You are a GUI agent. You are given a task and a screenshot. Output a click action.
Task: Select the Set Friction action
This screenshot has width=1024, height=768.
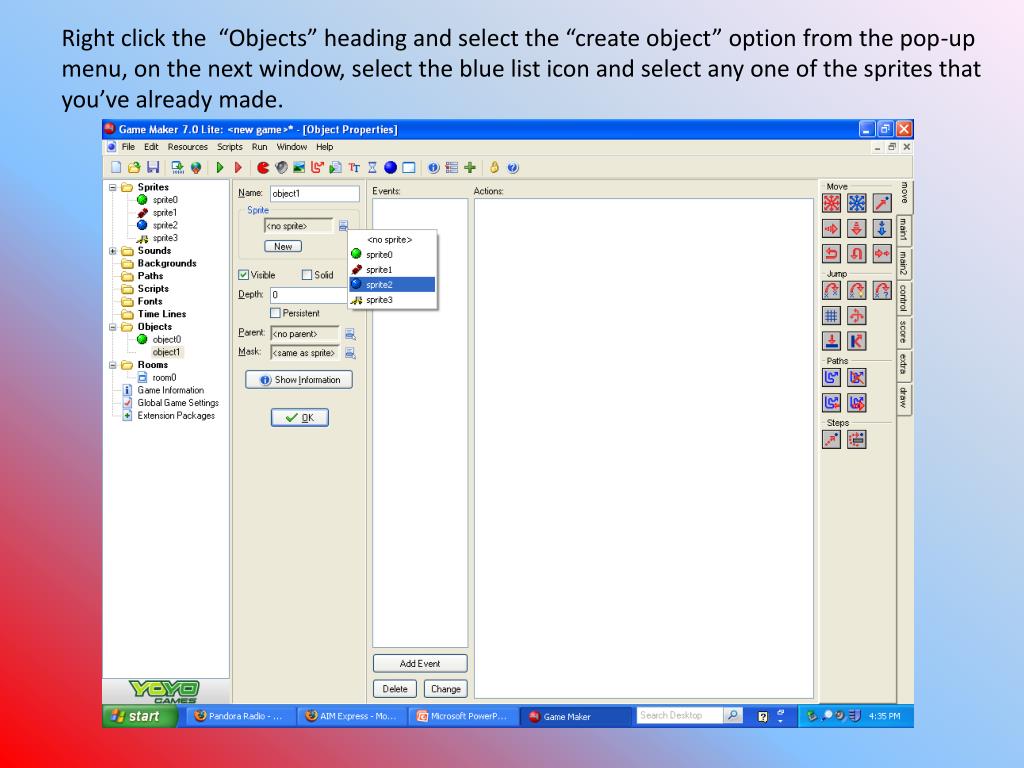click(x=882, y=253)
